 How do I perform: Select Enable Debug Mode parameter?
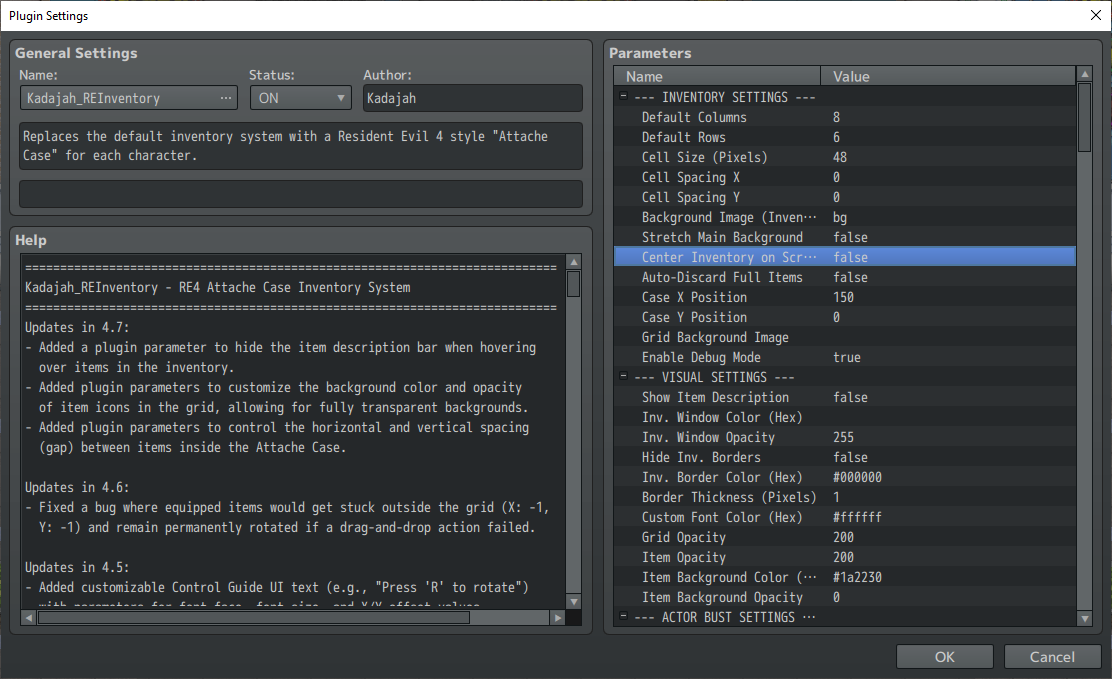pos(845,357)
